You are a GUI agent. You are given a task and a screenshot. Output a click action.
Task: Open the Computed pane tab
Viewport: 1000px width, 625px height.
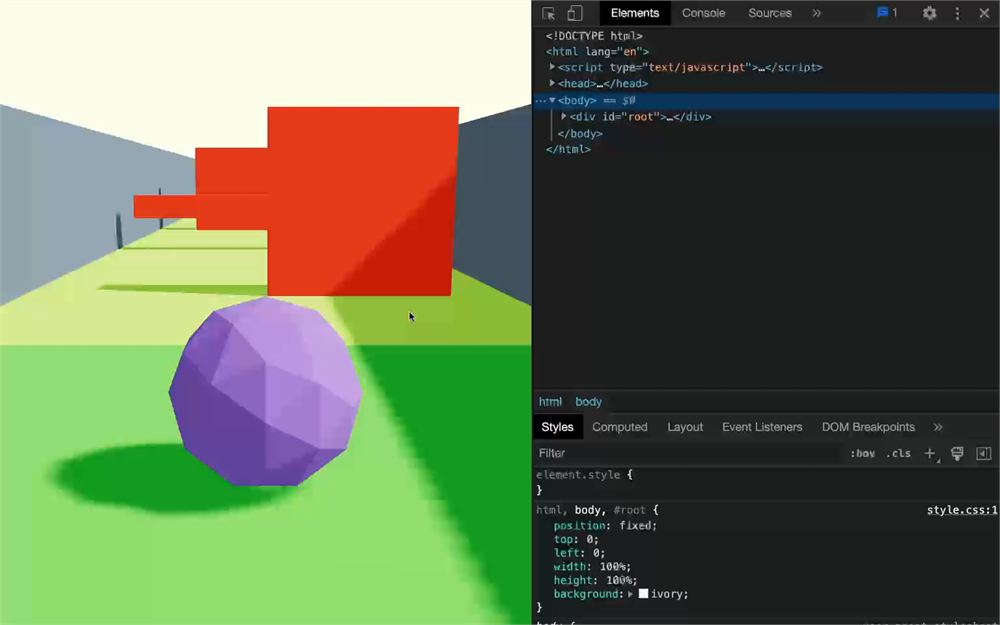(619, 427)
